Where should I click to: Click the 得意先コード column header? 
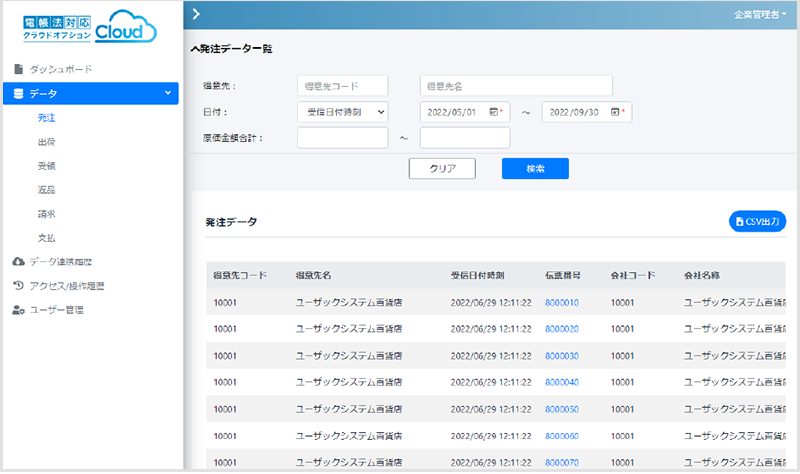[x=240, y=276]
